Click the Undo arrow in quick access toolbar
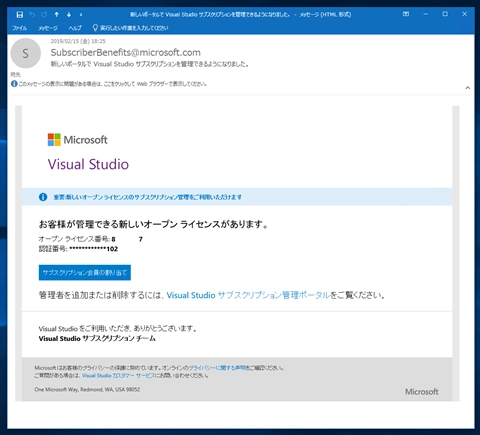The image size is (480, 435). (x=32, y=15)
